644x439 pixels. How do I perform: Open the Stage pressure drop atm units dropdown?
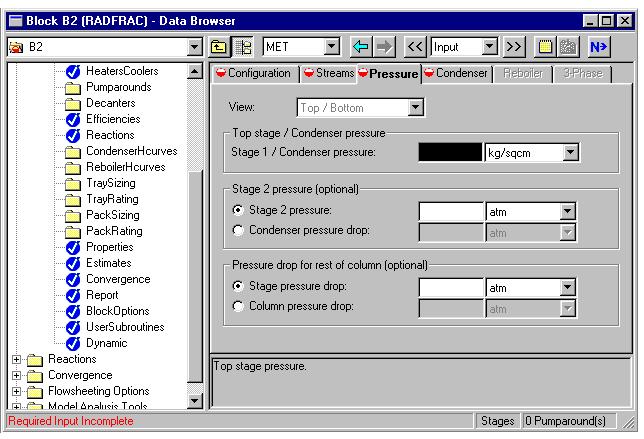tap(568, 287)
